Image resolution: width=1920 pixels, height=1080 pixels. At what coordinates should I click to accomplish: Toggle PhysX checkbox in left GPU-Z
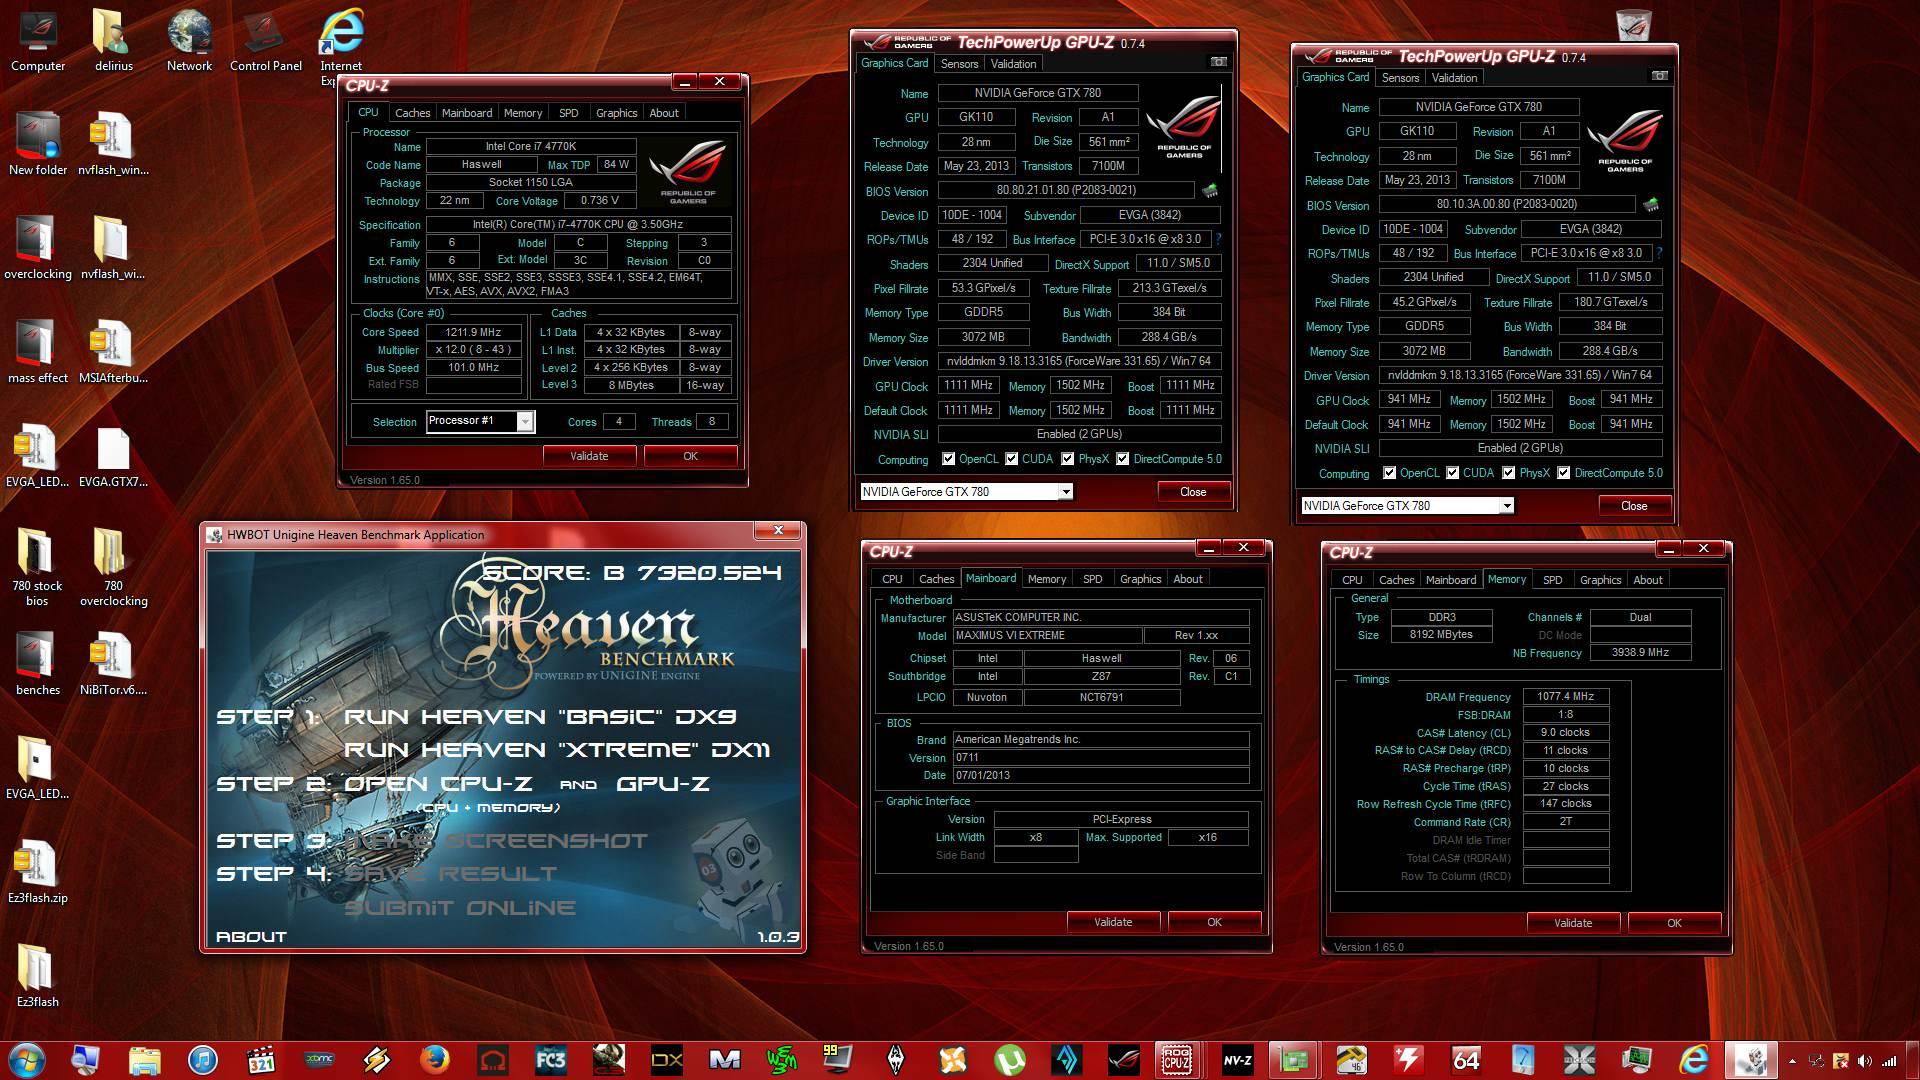click(1068, 459)
